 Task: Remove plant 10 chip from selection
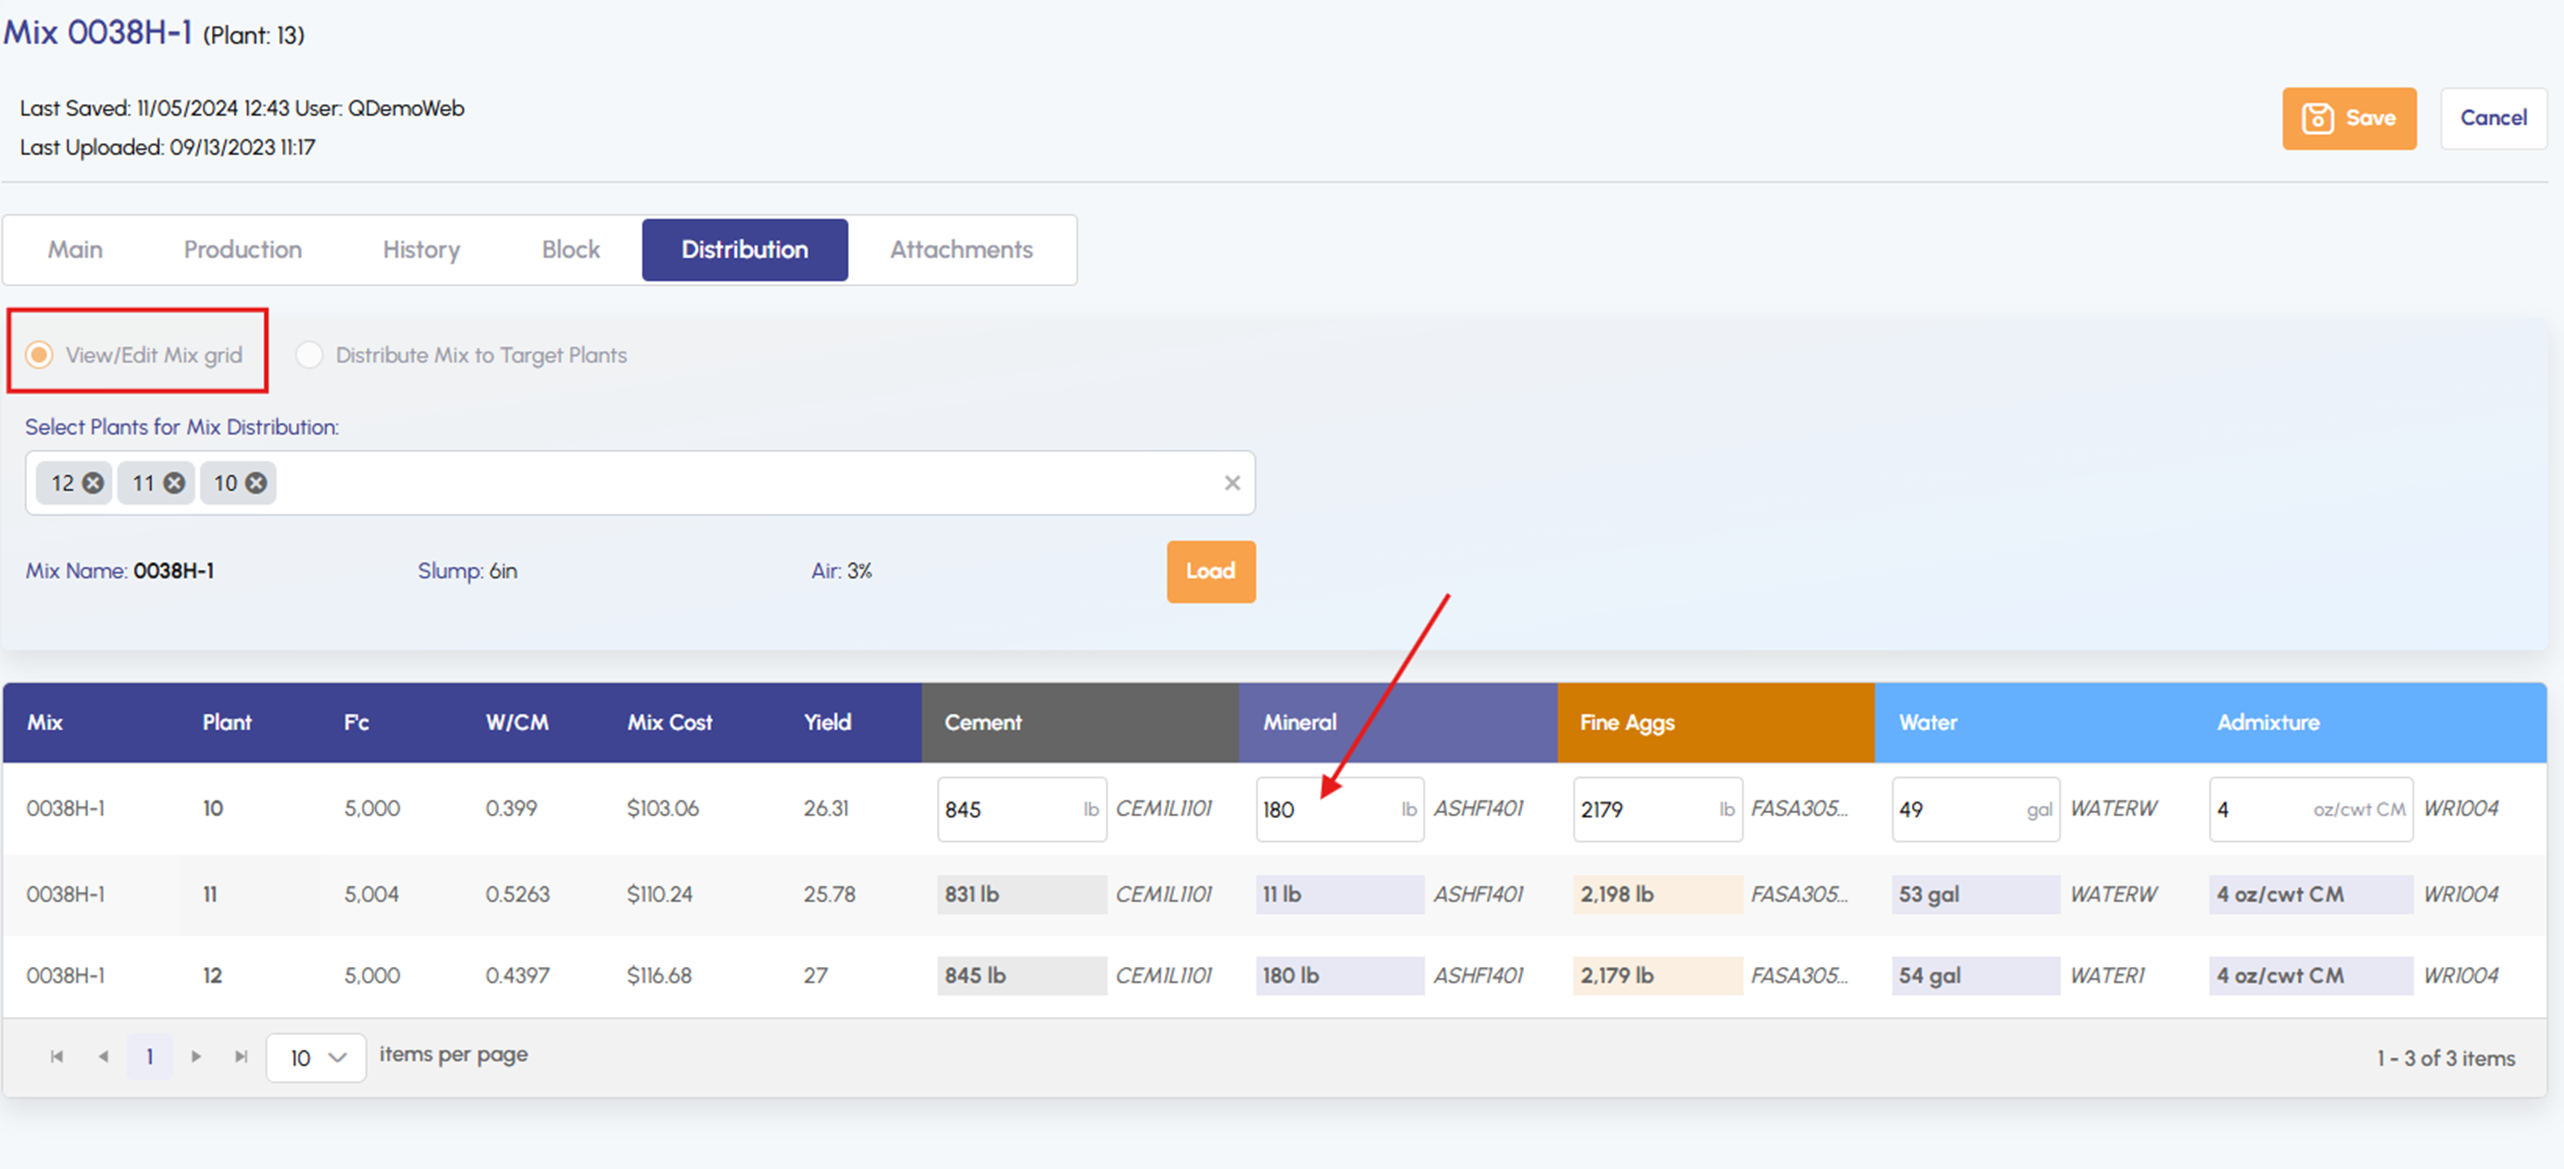[x=256, y=483]
